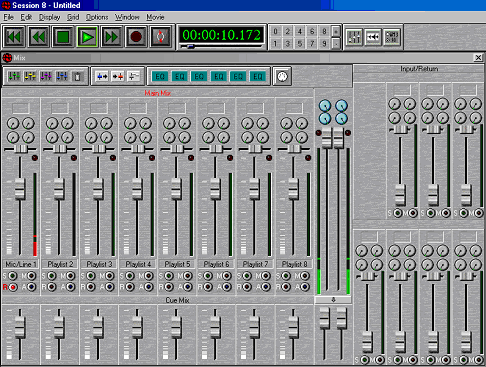486x367 pixels.
Task: Click the Playlist 3 pan slider
Action: [x=99, y=149]
